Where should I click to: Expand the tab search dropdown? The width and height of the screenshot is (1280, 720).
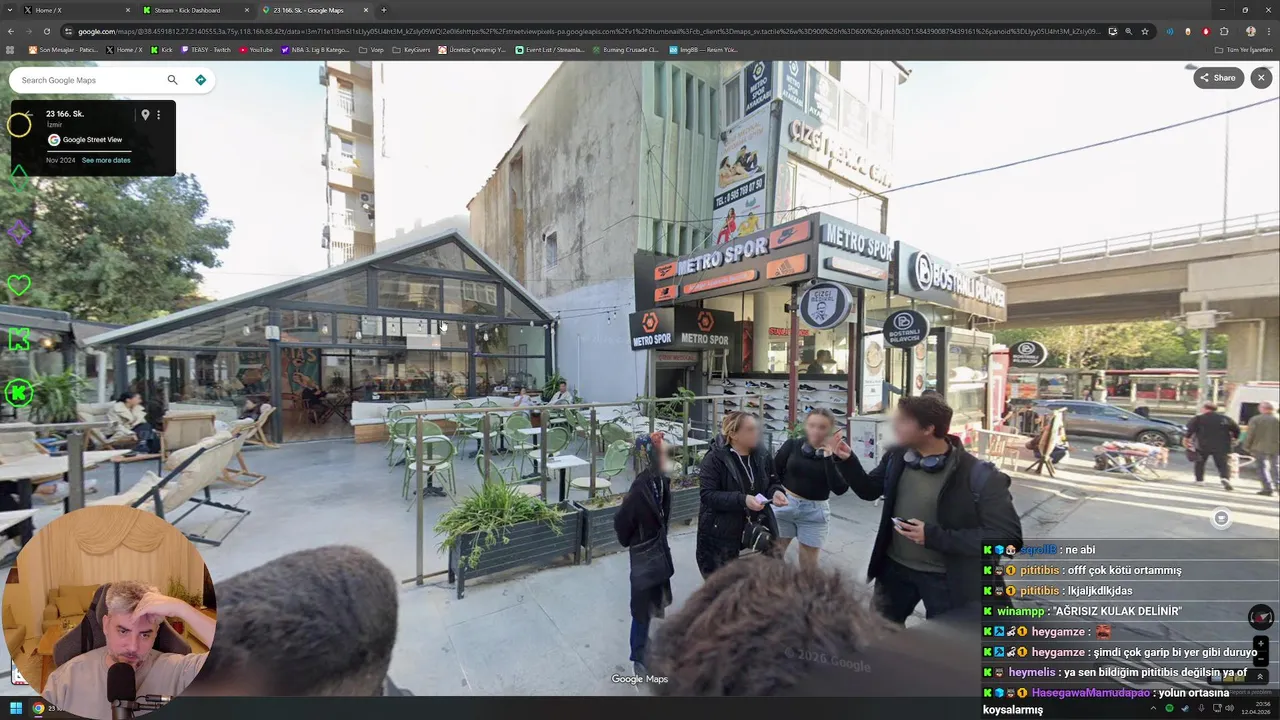click(9, 10)
